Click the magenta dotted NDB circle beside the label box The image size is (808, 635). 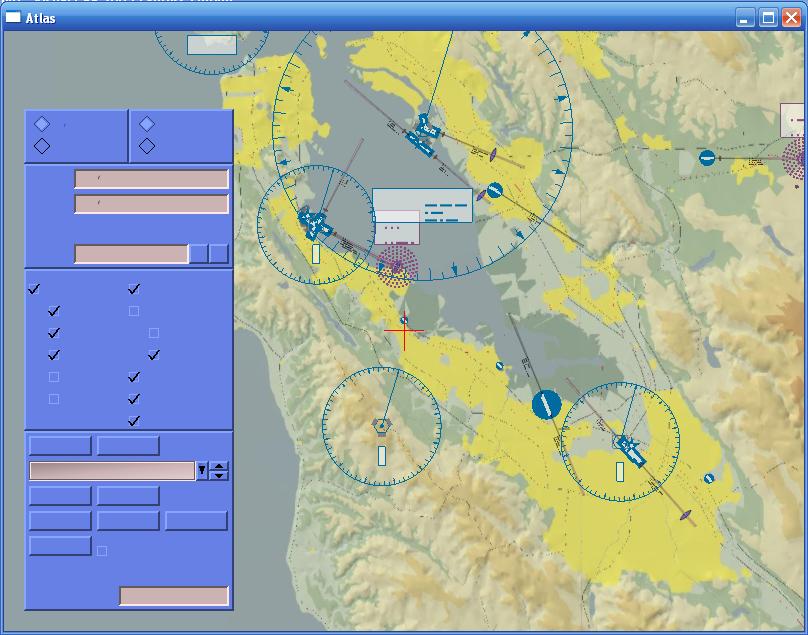click(397, 267)
